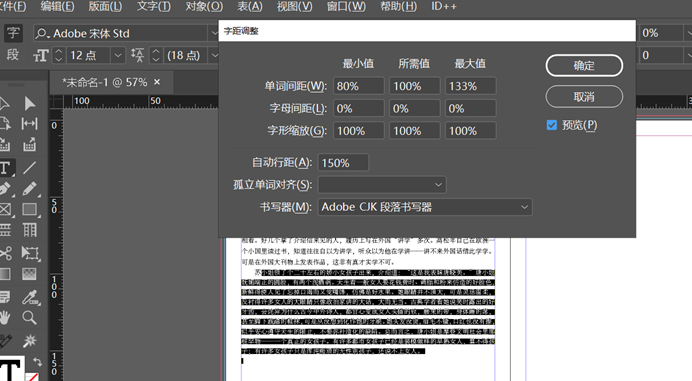
Task: Select the Pen tool
Action: coord(5,189)
